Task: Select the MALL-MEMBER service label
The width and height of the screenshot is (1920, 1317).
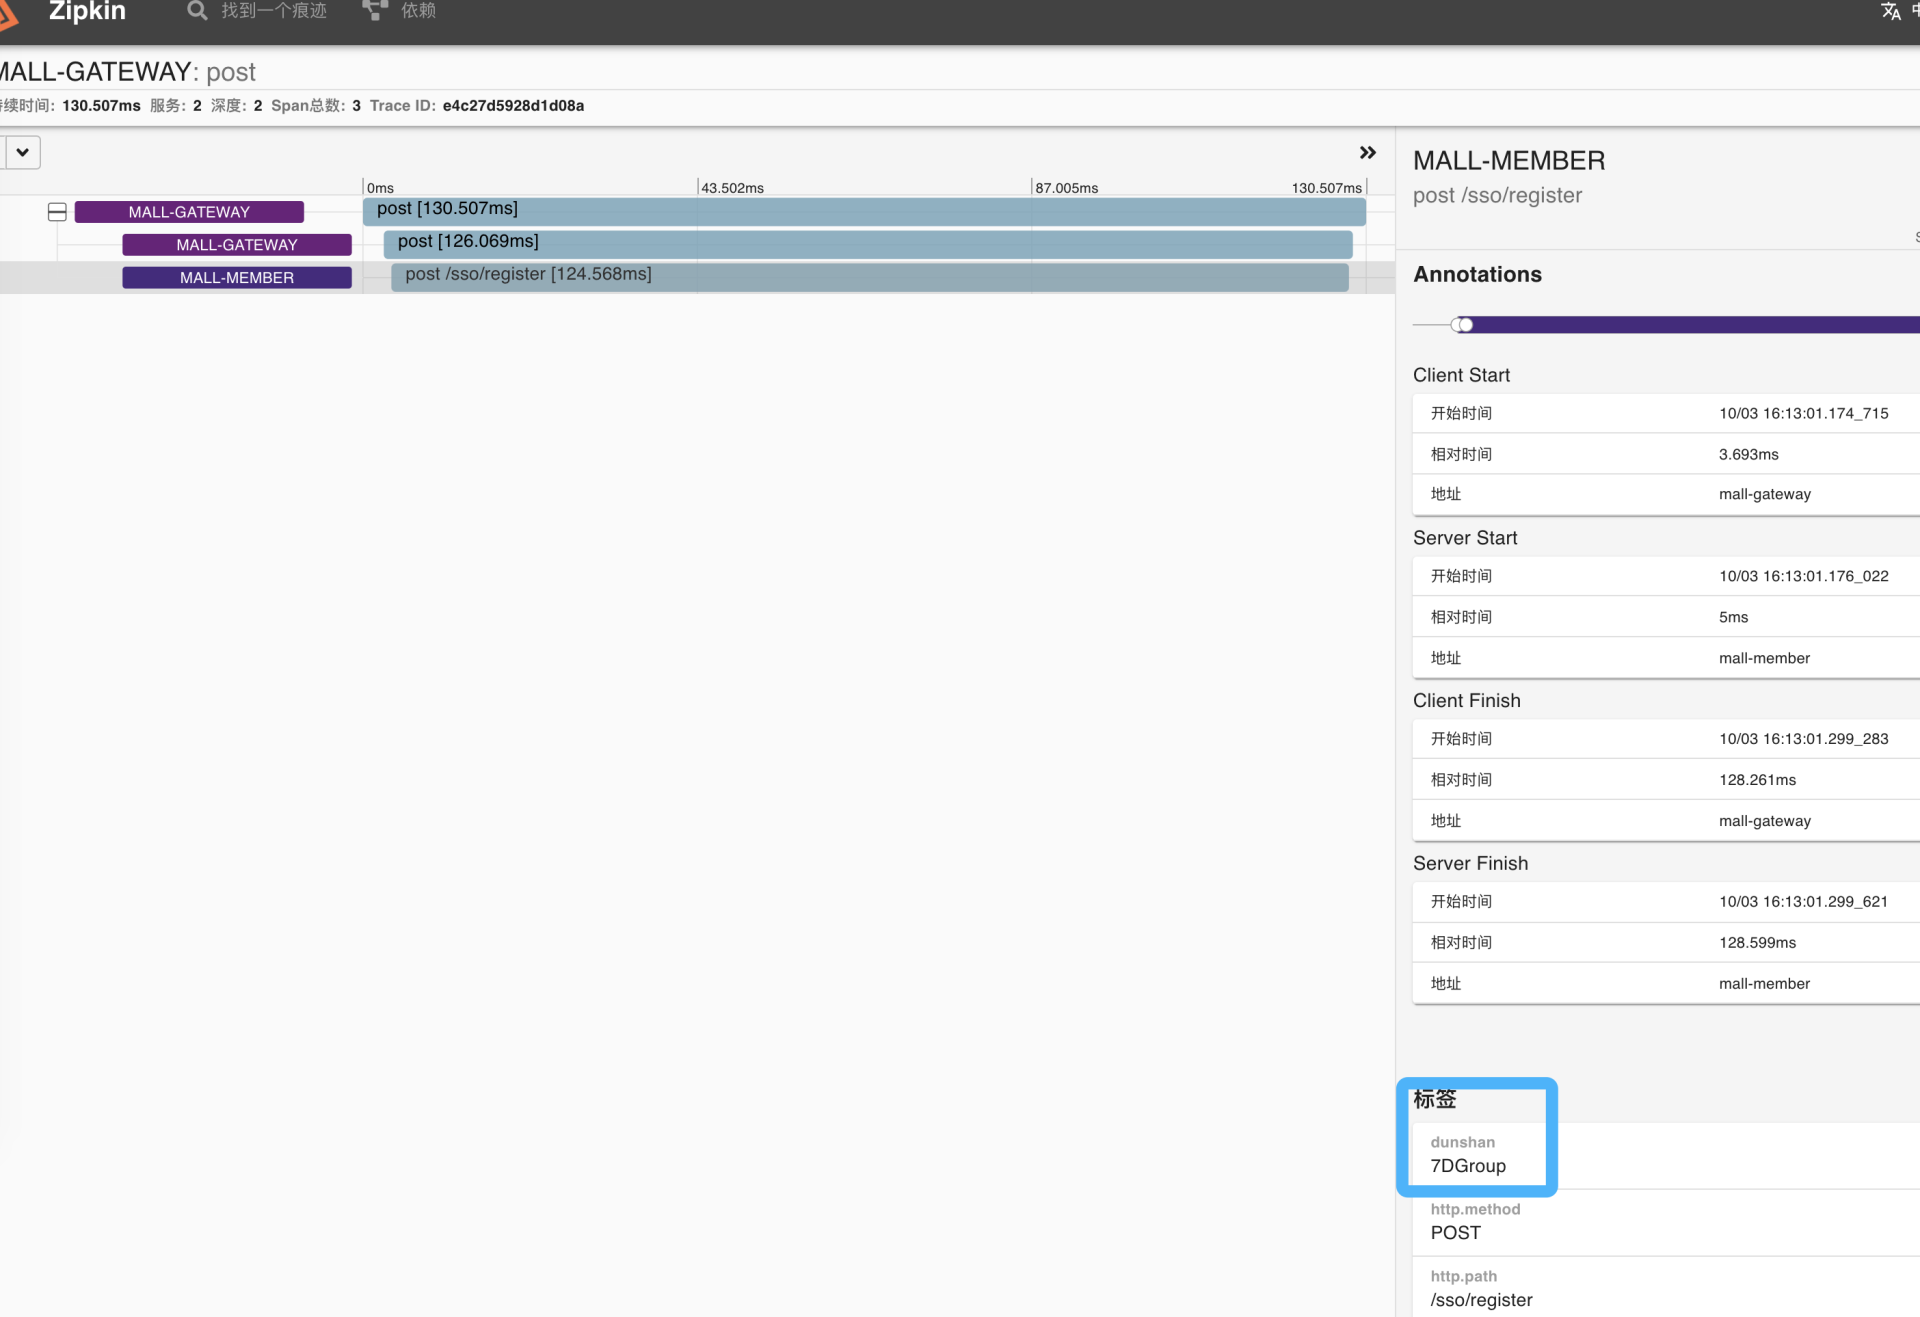Action: 237,278
